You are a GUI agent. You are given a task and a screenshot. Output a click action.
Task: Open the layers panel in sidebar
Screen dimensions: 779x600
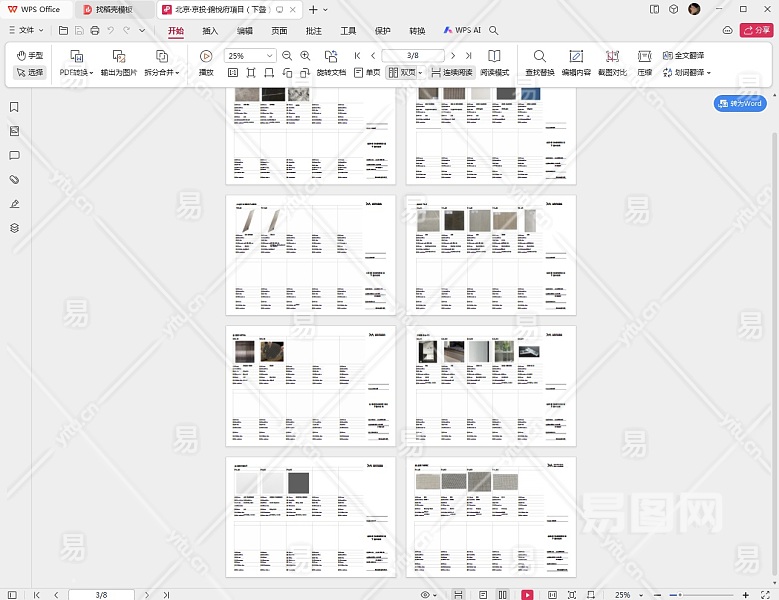point(14,228)
